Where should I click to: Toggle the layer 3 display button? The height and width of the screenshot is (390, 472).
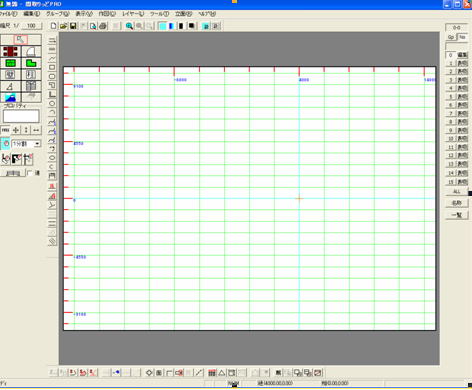462,80
